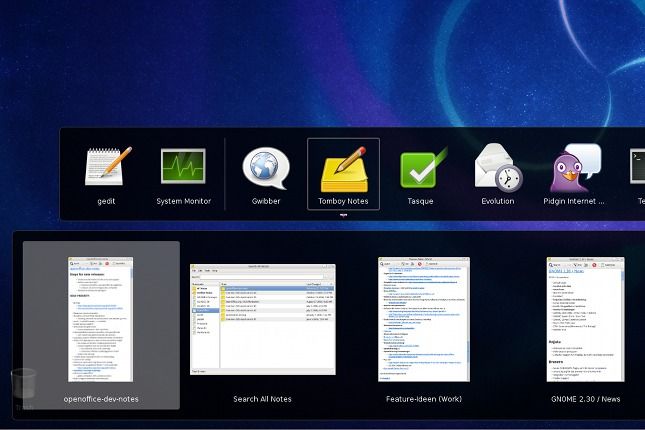
Task: Switch to the partially visible Terminal icon
Action: [638, 166]
